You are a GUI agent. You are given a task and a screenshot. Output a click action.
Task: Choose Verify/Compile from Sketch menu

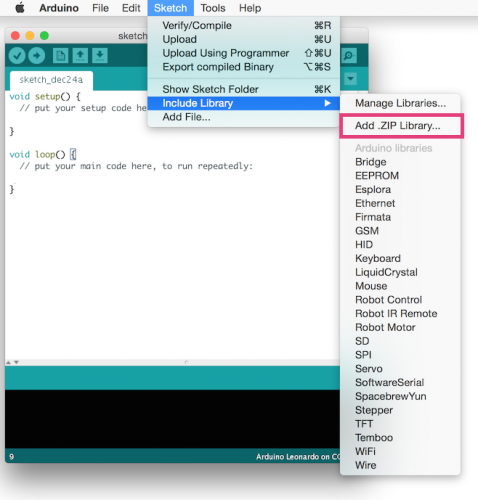[x=244, y=25]
